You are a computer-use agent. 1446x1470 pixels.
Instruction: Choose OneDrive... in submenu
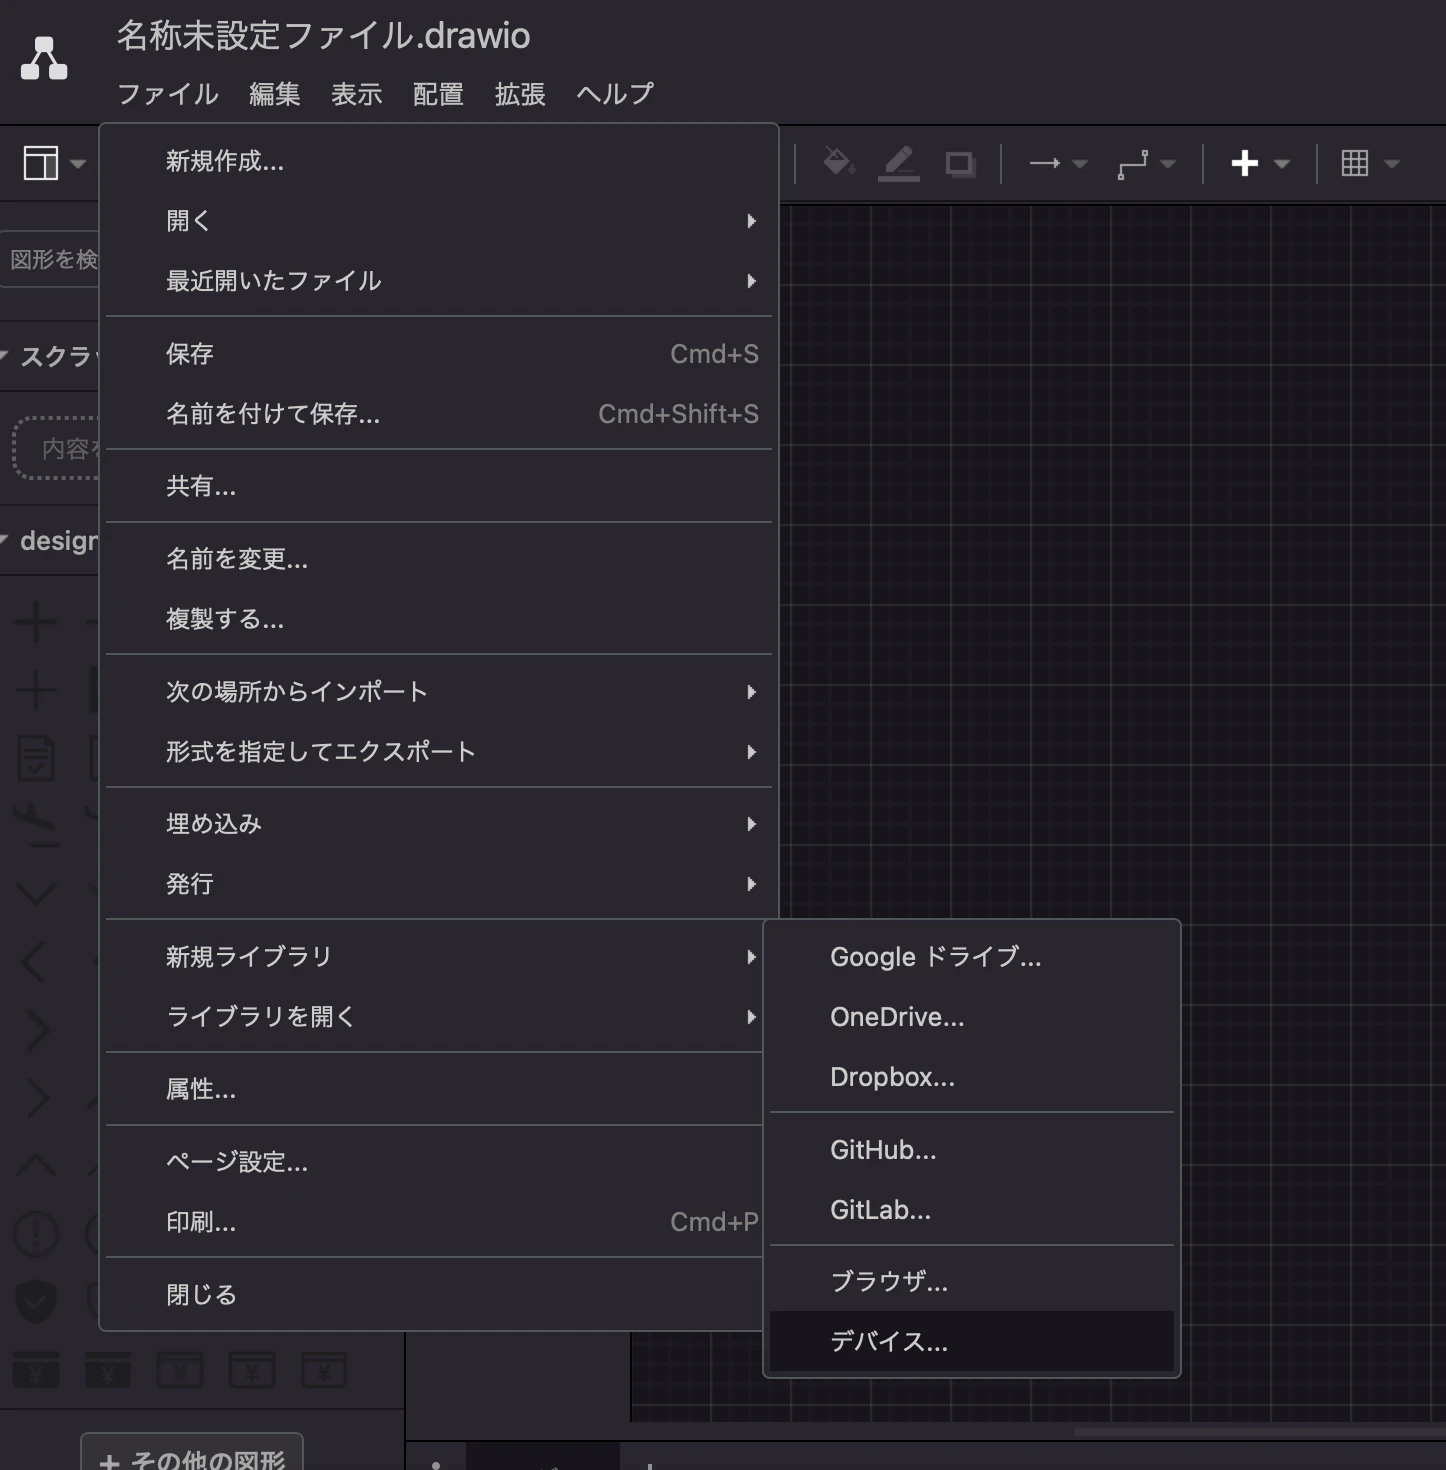[x=972, y=1017]
